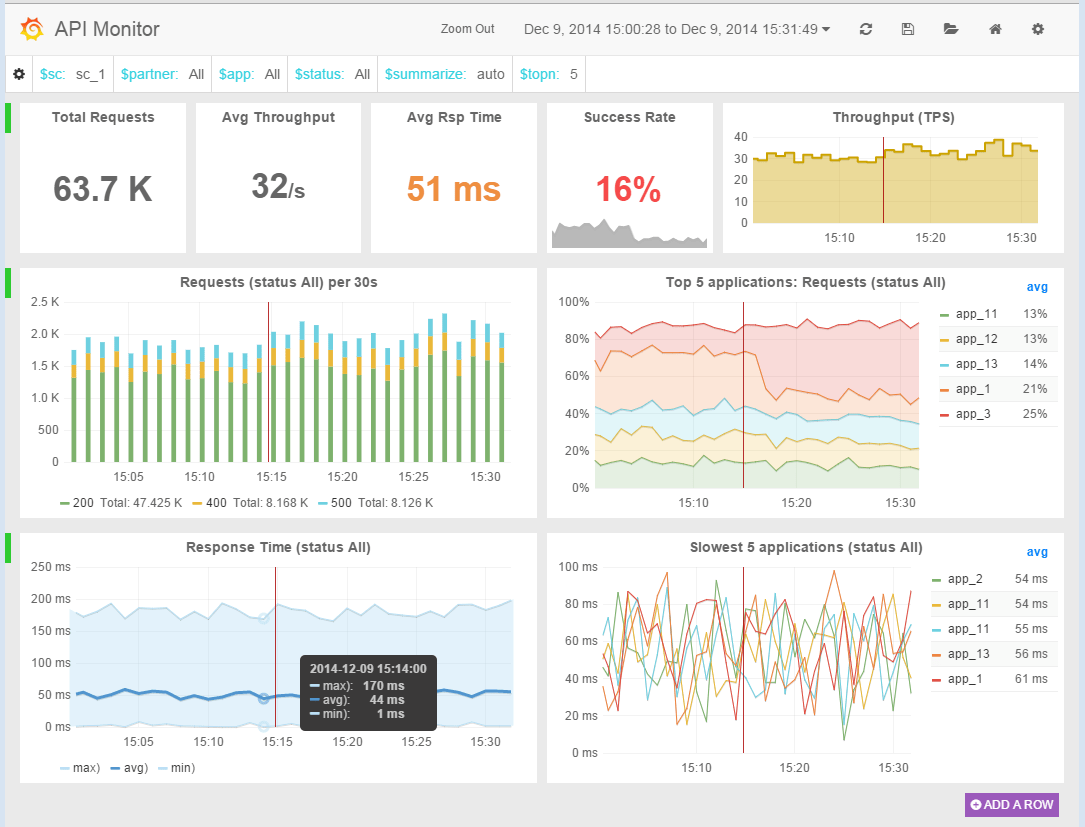
Task: Click the API Monitor sun logo
Action: [x=32, y=29]
